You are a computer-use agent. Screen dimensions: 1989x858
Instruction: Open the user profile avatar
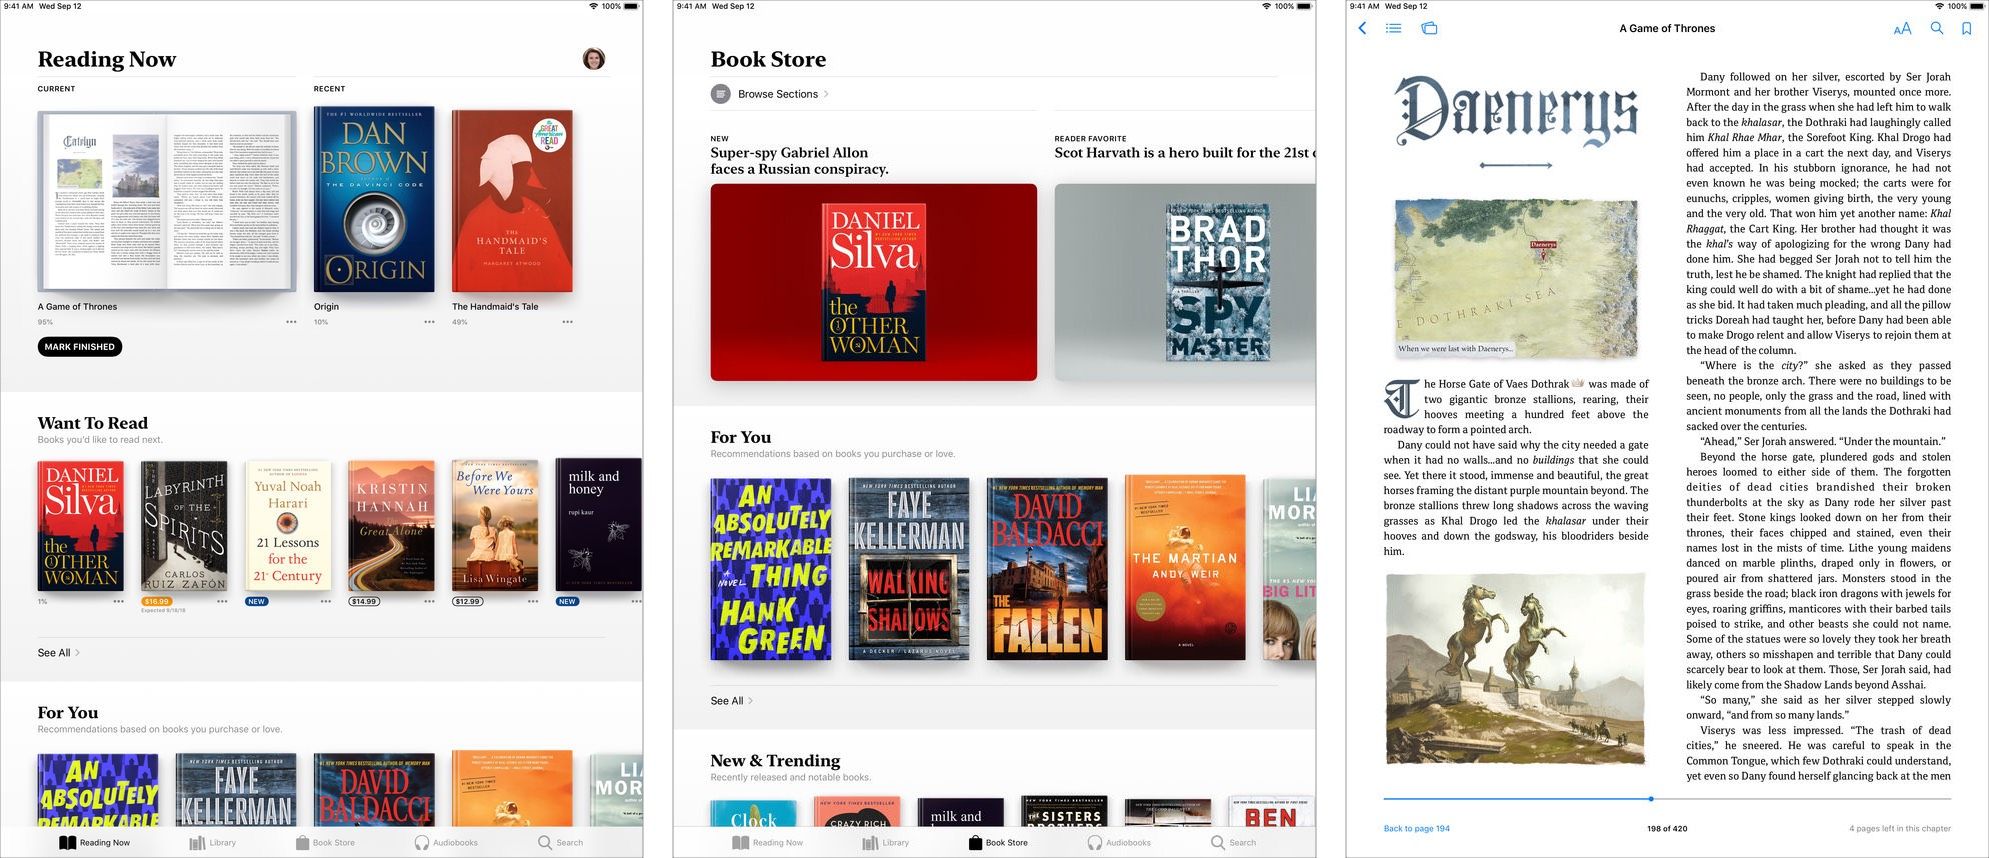coord(594,59)
